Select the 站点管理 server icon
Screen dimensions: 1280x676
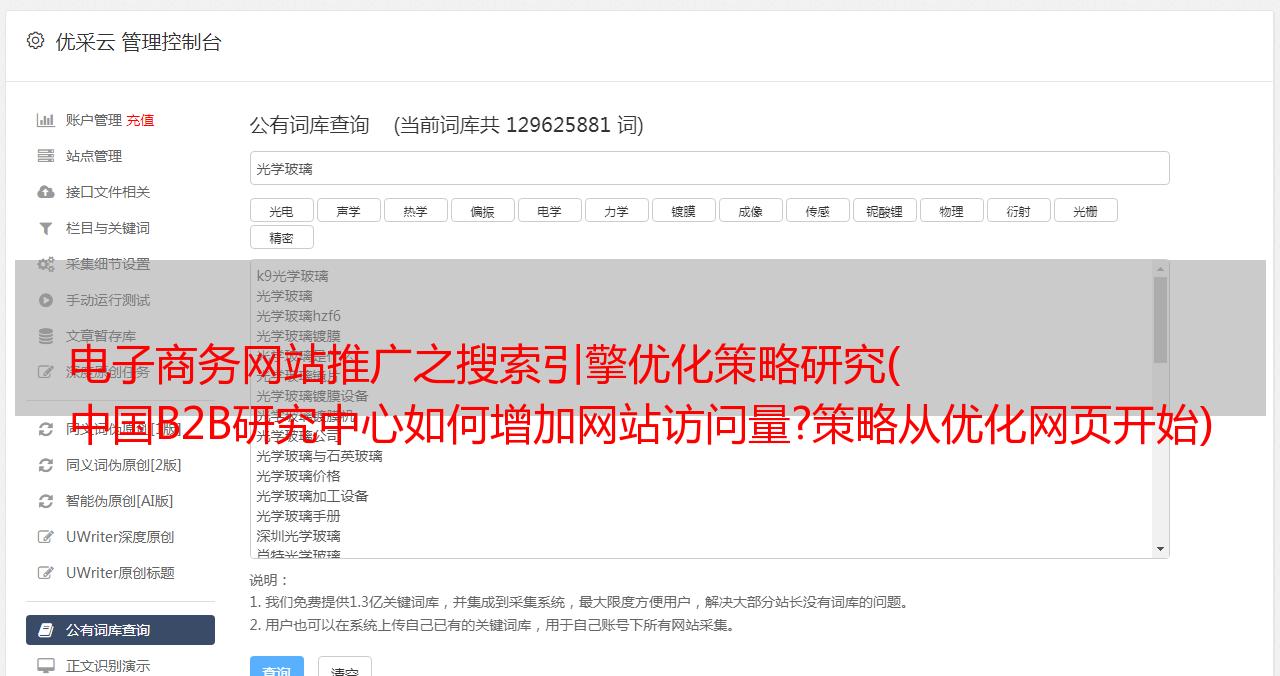pos(46,156)
